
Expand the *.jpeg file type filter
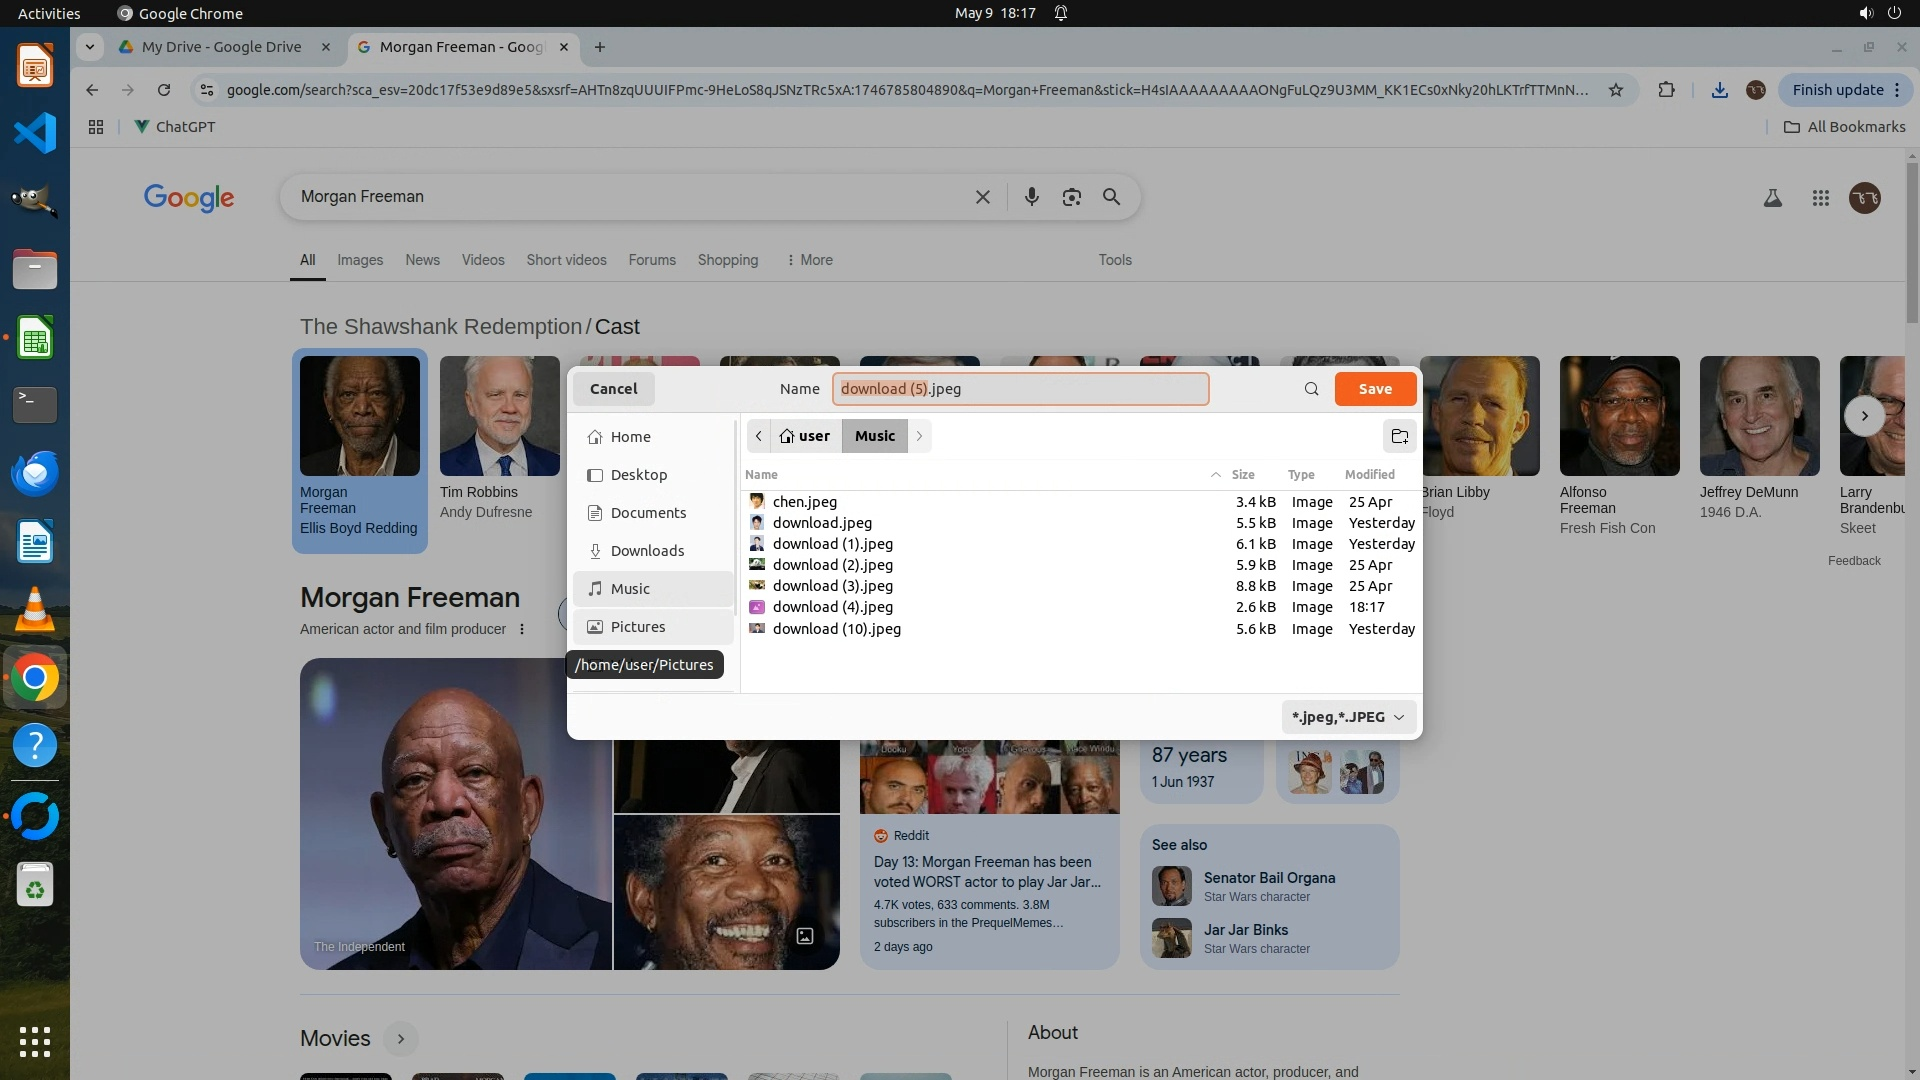[1348, 717]
